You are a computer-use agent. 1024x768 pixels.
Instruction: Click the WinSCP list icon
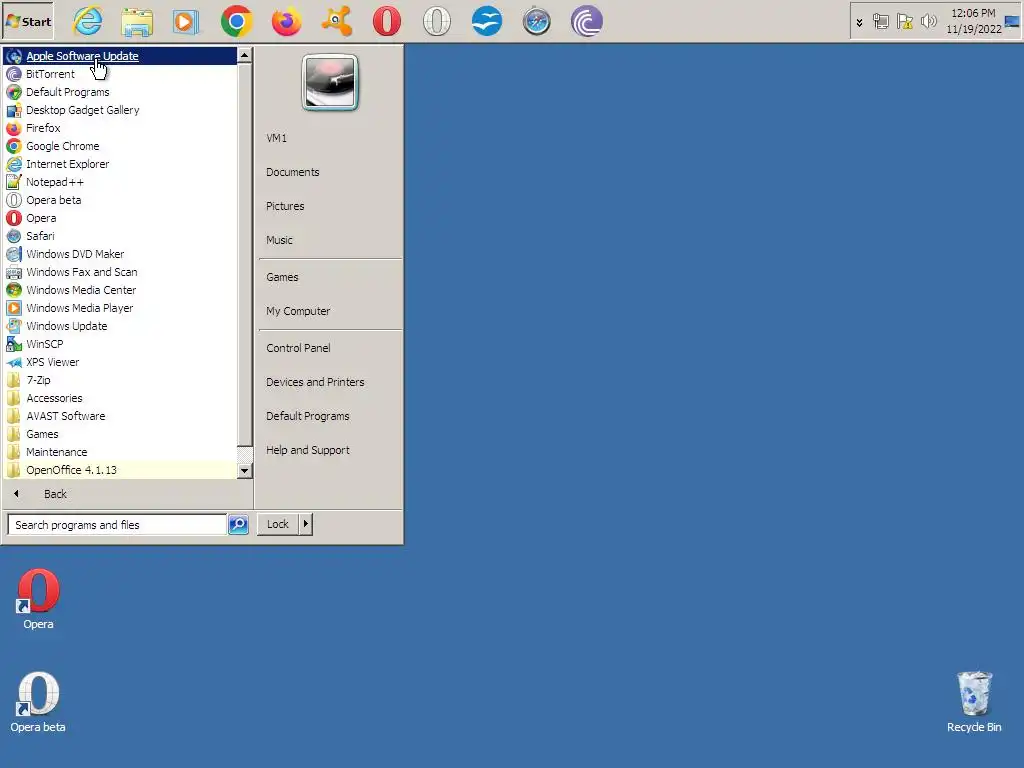14,344
